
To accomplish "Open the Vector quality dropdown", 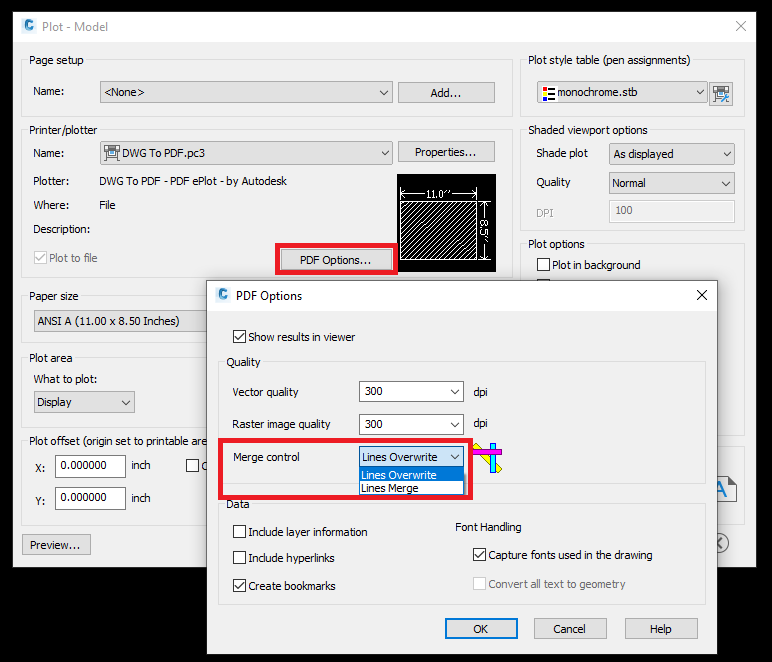I will click(411, 391).
